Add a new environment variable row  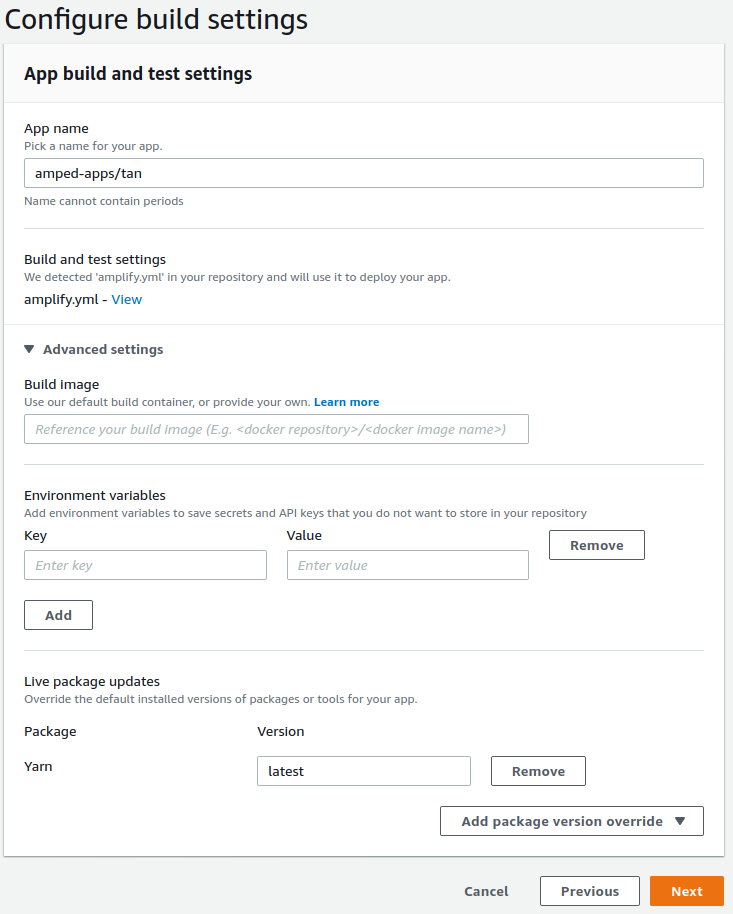tap(58, 615)
